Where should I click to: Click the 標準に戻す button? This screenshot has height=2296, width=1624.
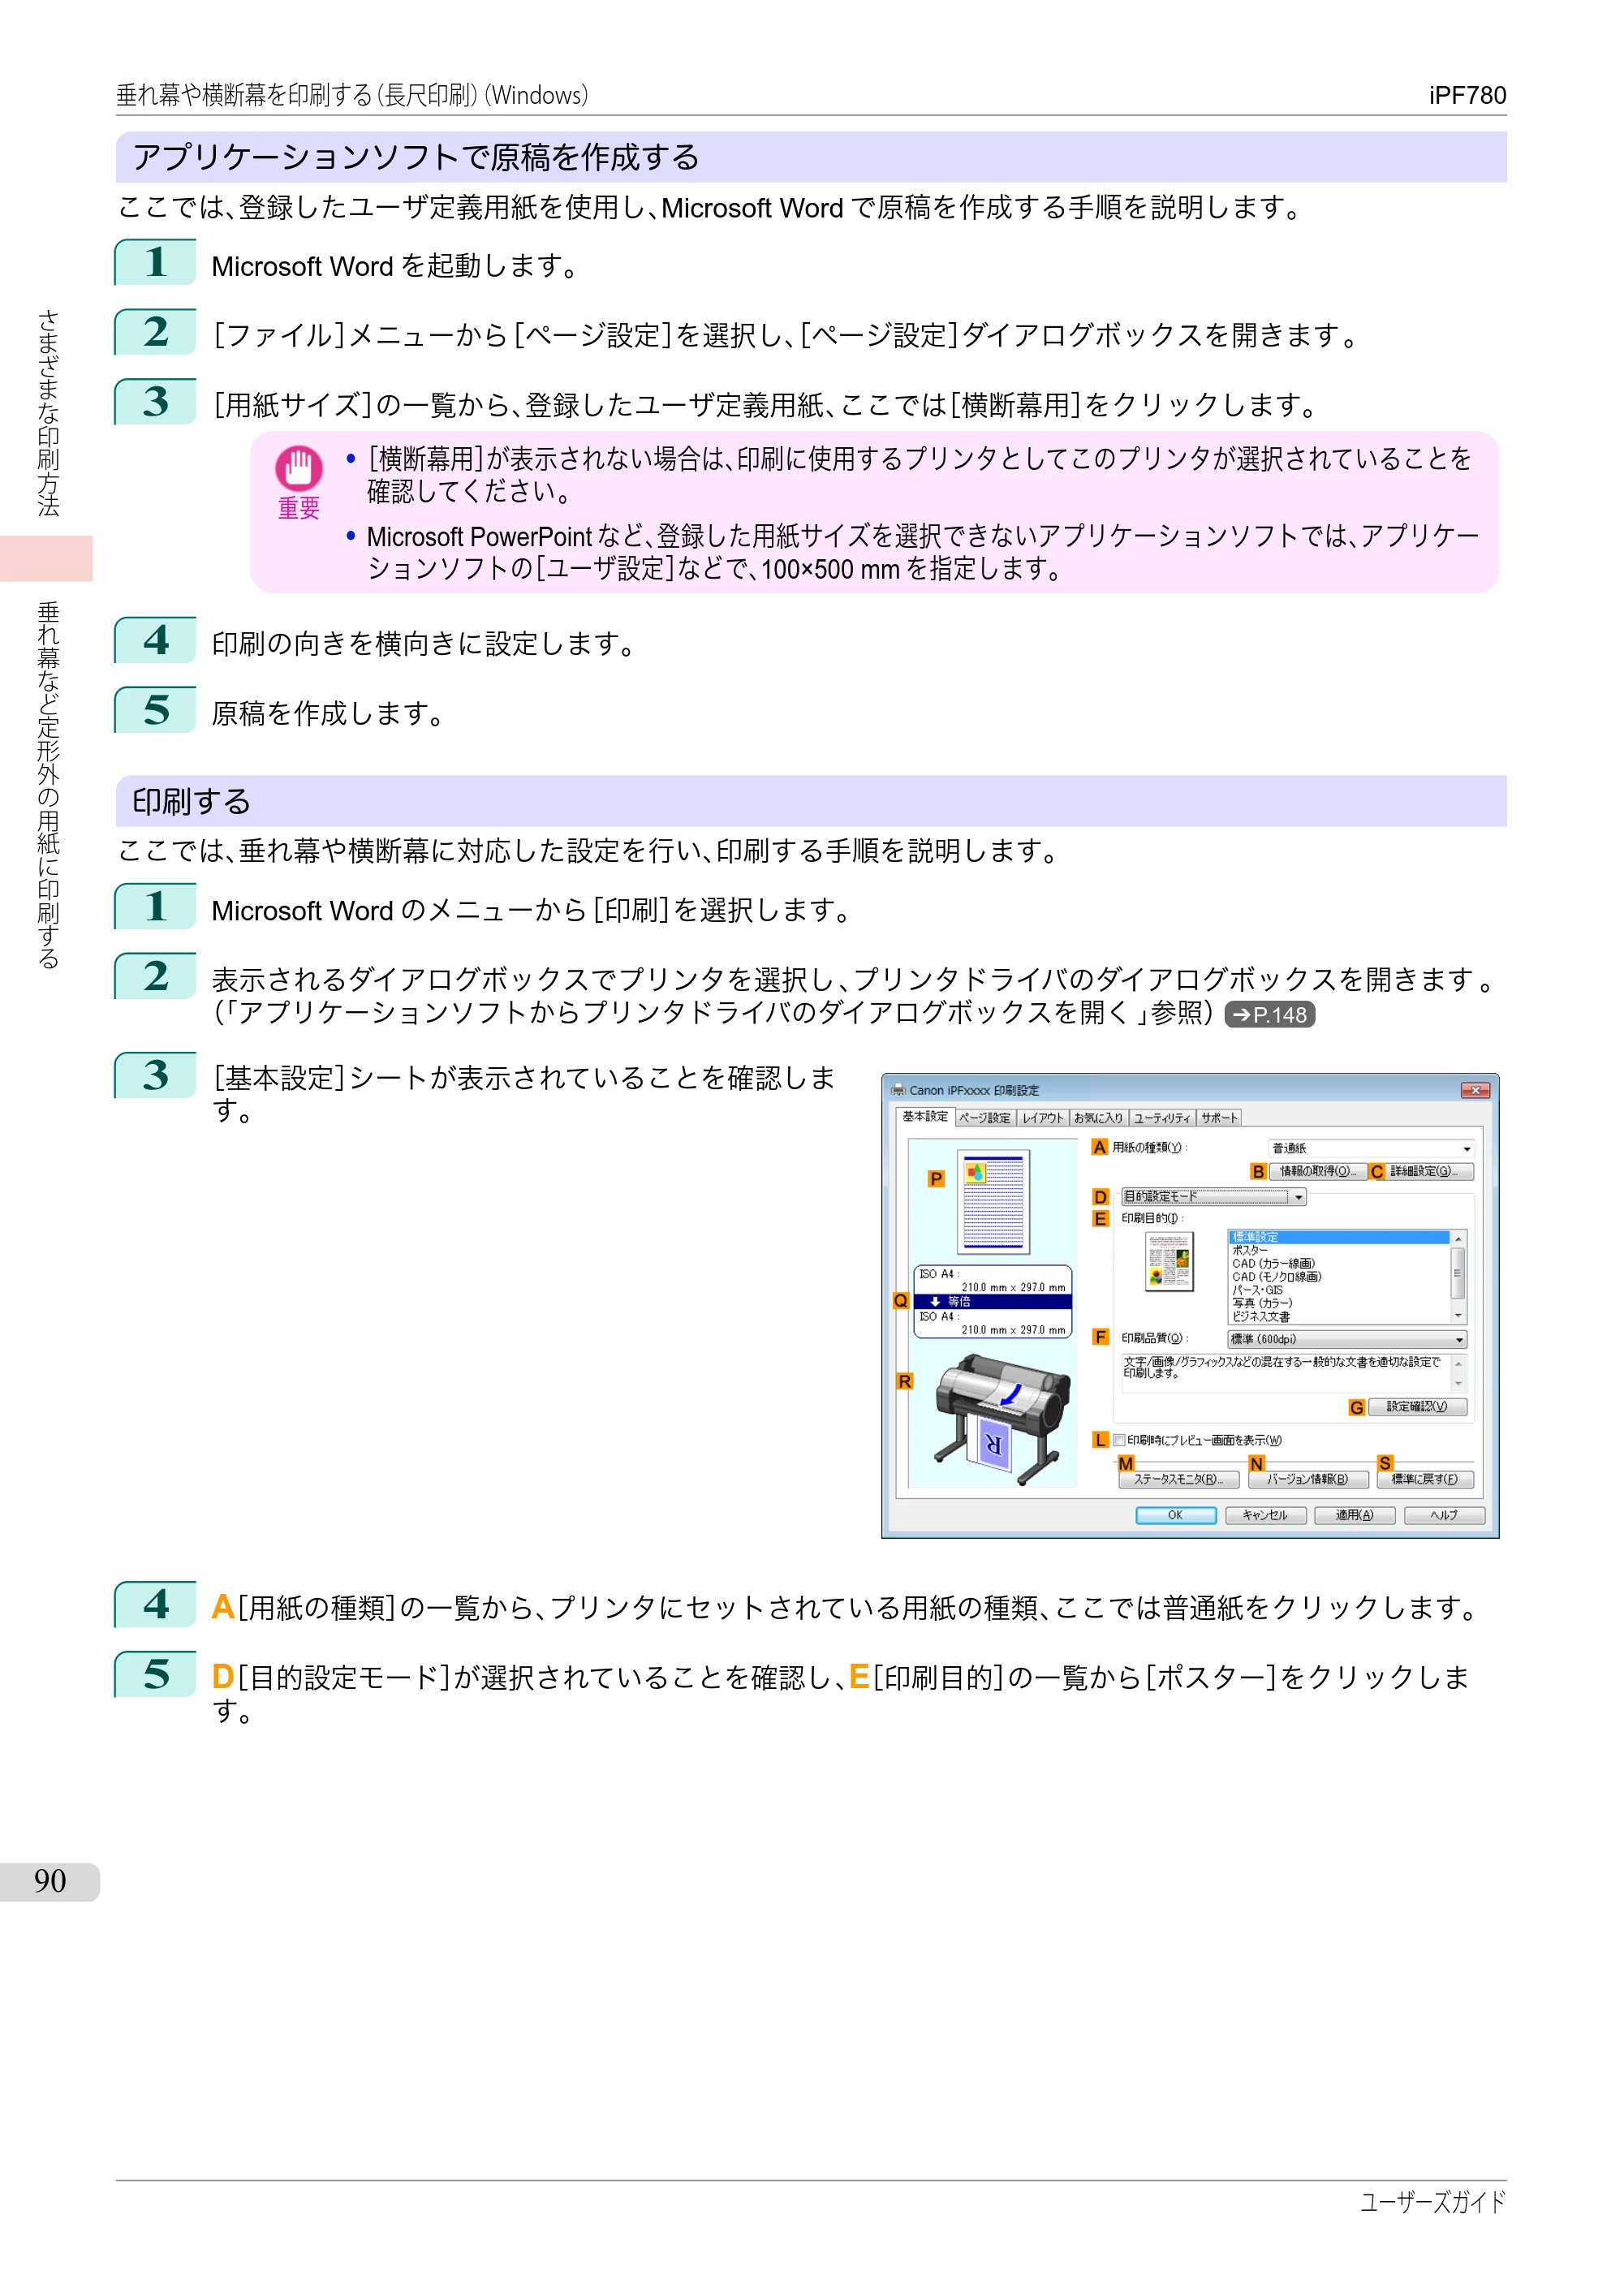1425,1479
